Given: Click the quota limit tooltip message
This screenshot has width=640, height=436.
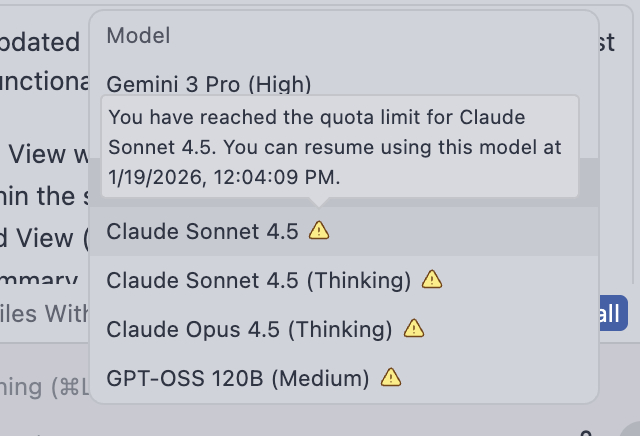Looking at the screenshot, I should tap(340, 147).
